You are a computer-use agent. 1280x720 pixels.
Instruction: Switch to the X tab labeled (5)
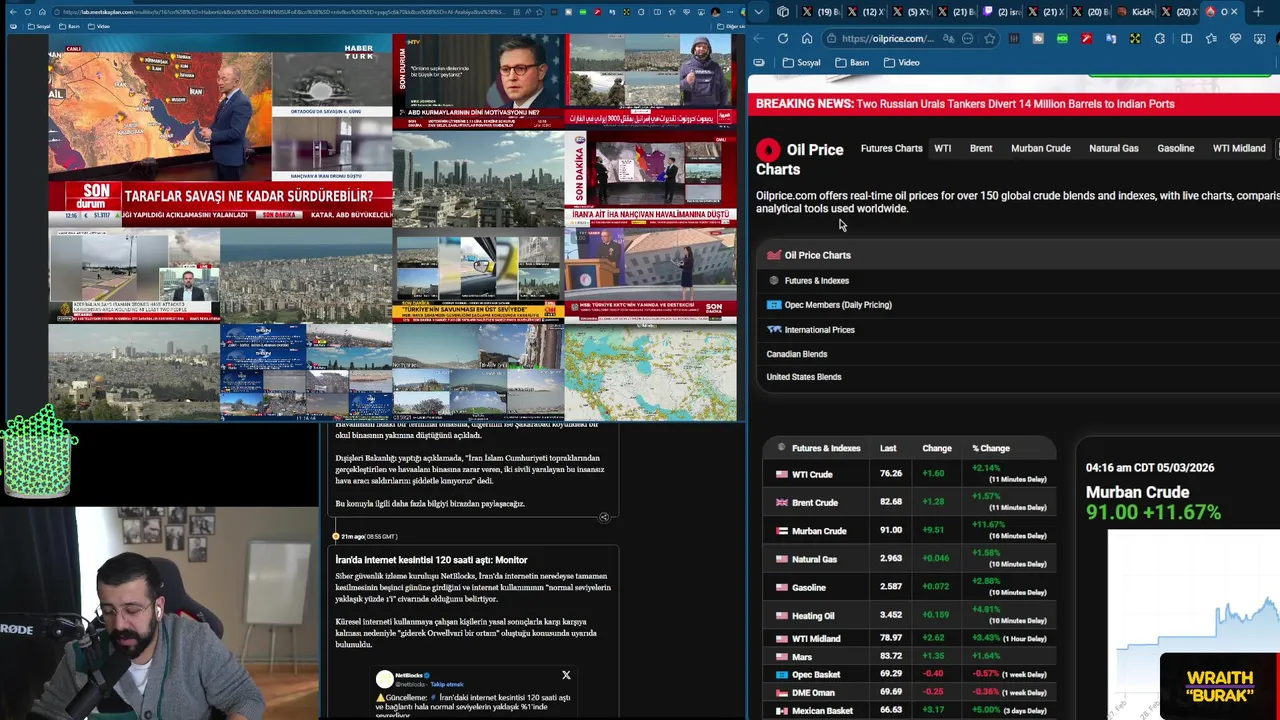pyautogui.click(x=911, y=12)
